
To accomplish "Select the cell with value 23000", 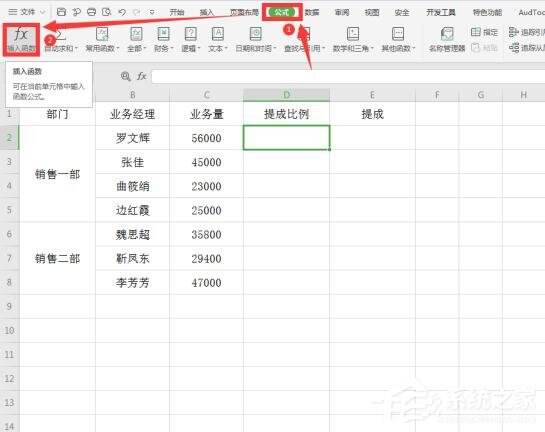I will click(x=206, y=186).
